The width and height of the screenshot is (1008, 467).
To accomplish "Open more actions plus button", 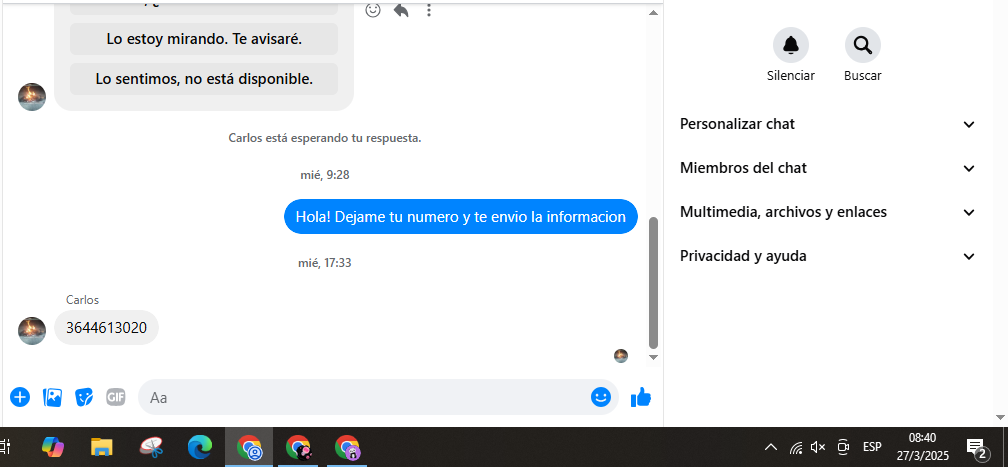I will coord(20,397).
